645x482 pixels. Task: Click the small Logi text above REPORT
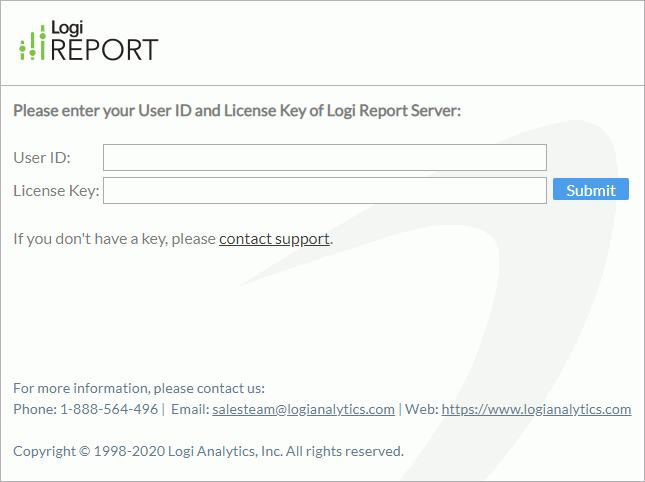(x=66, y=28)
